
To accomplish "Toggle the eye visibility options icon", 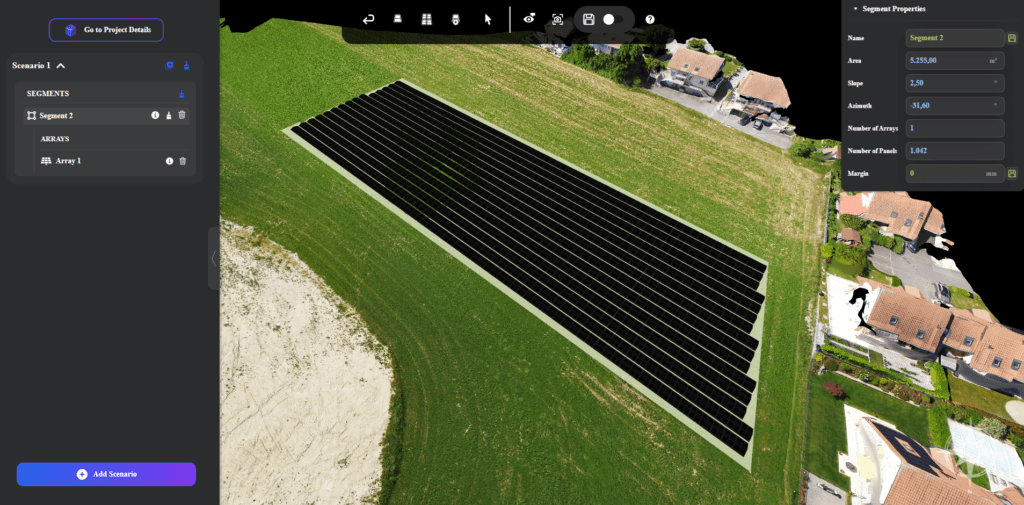I will click(529, 19).
